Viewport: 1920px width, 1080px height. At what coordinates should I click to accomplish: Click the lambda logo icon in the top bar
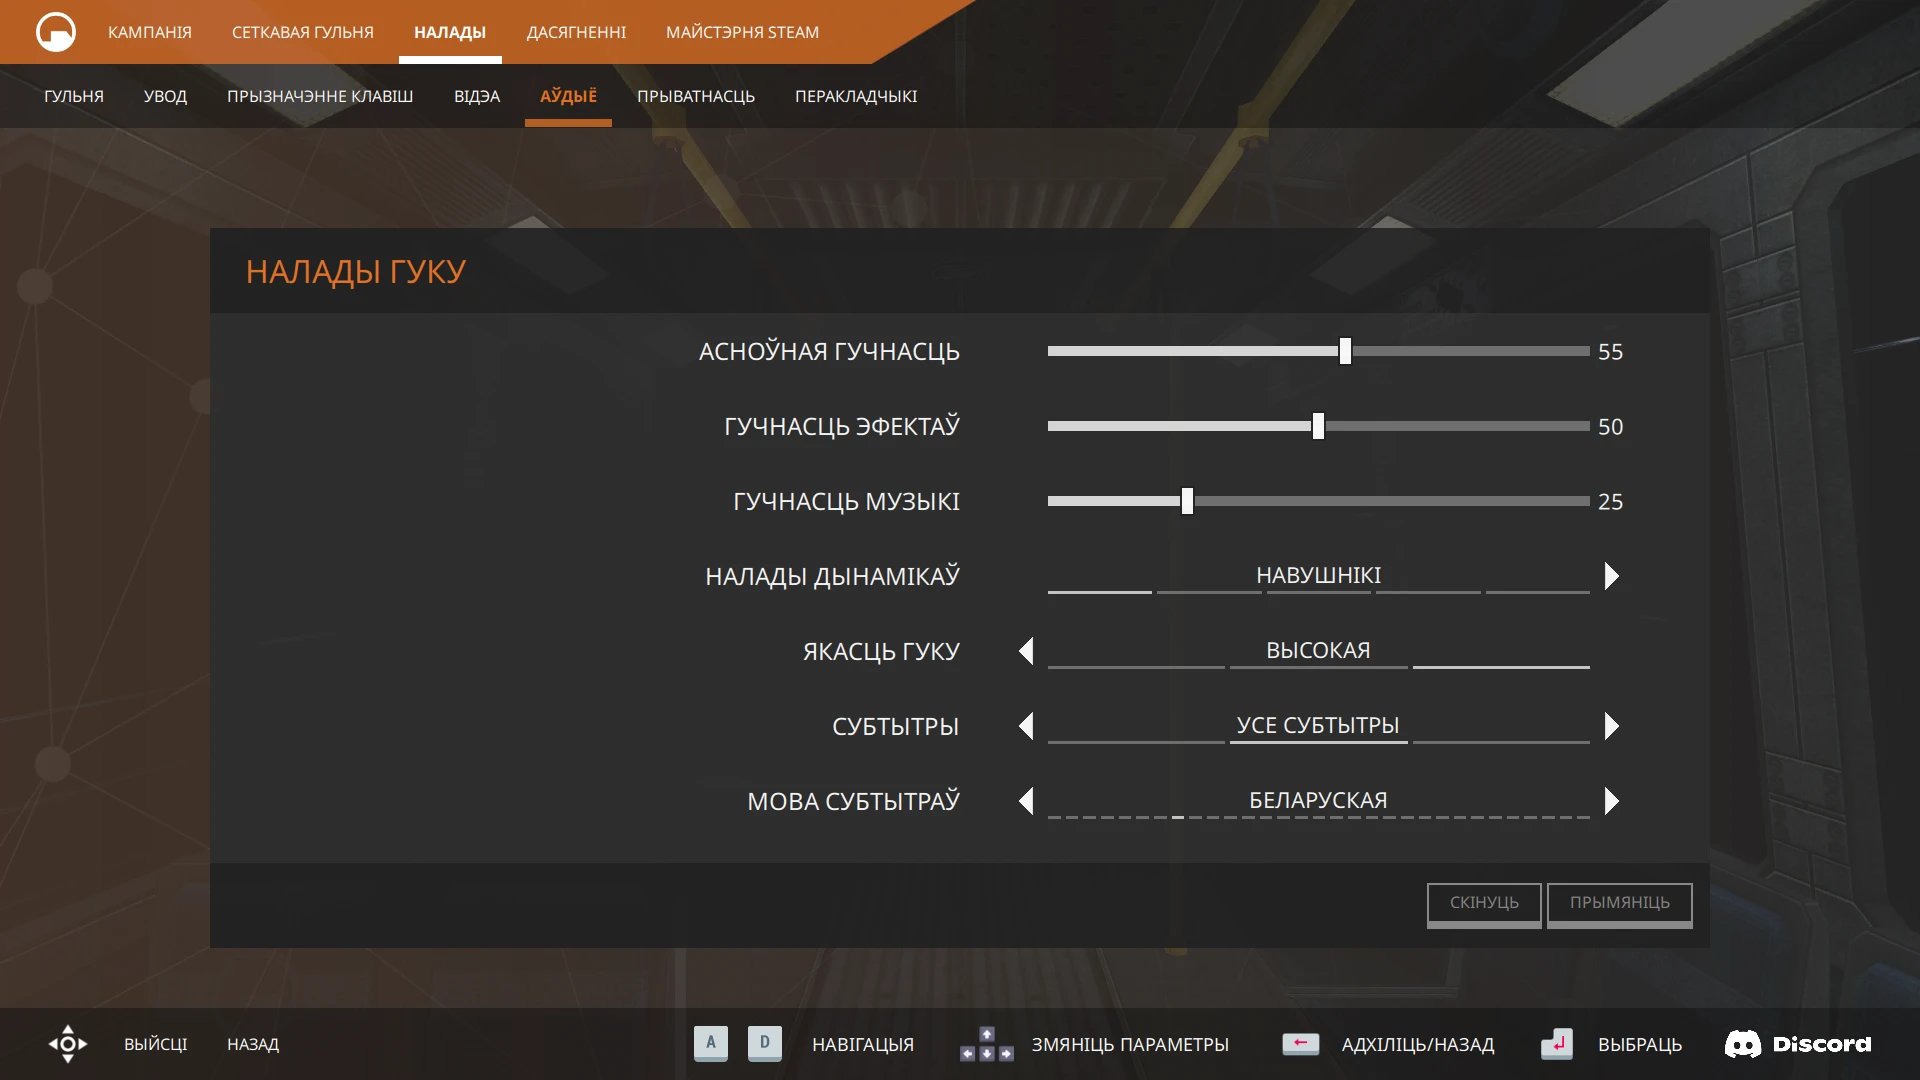click(56, 32)
